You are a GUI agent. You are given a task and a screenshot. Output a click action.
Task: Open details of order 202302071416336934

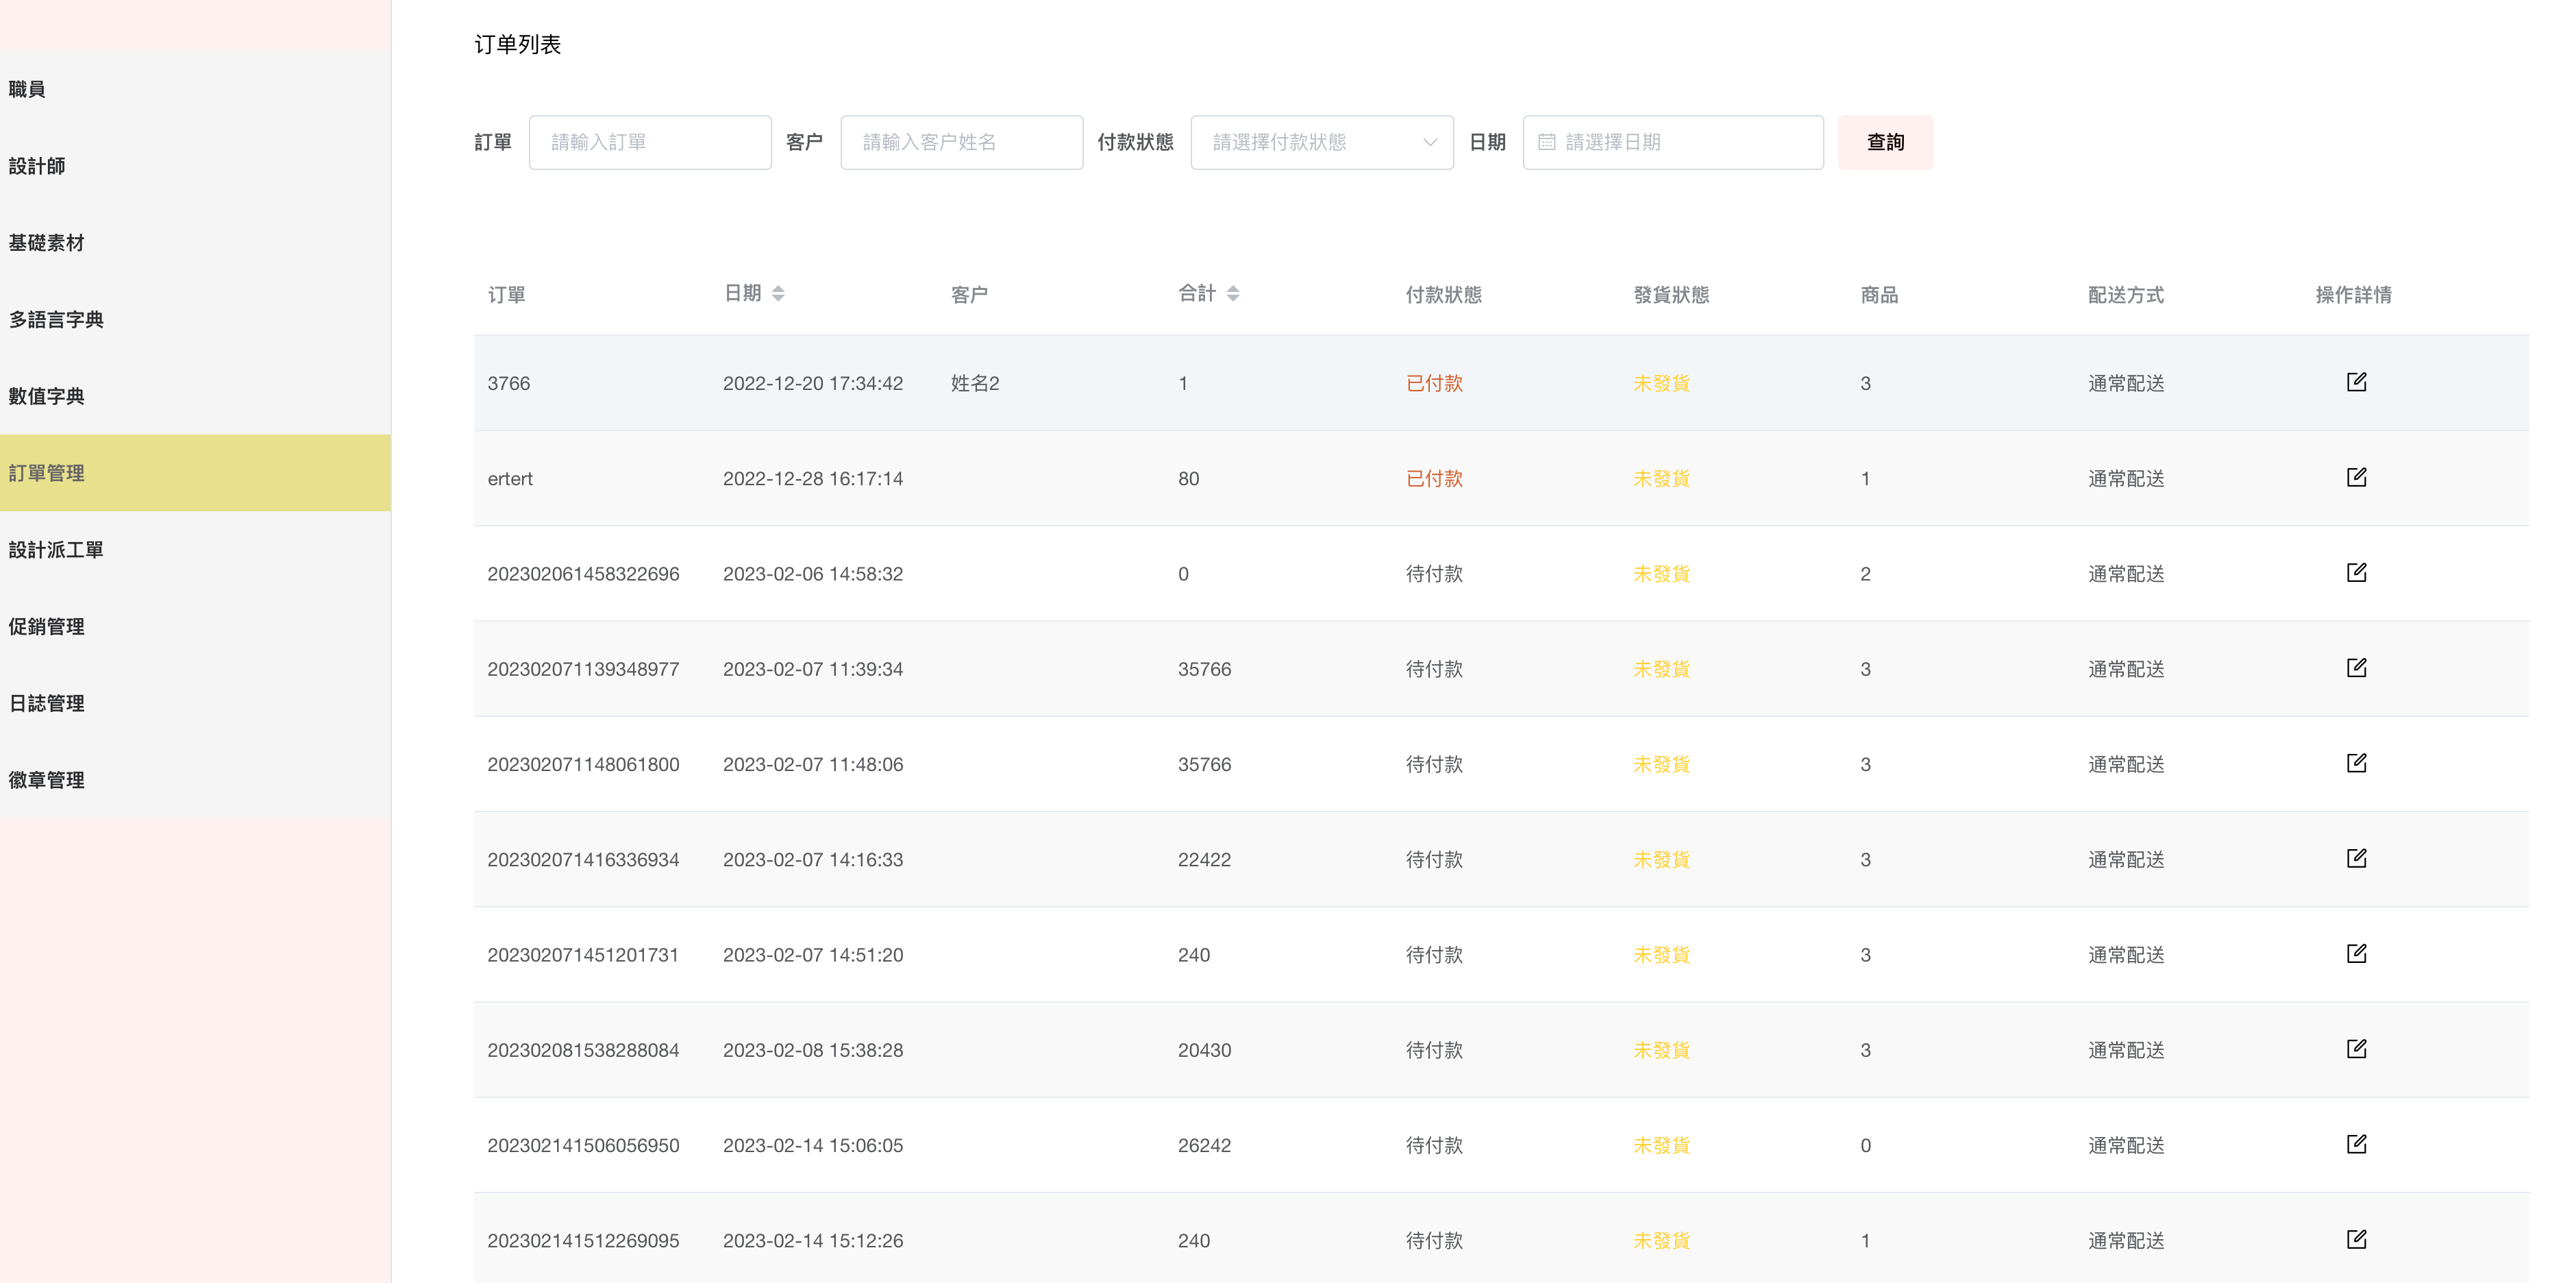click(x=2356, y=858)
